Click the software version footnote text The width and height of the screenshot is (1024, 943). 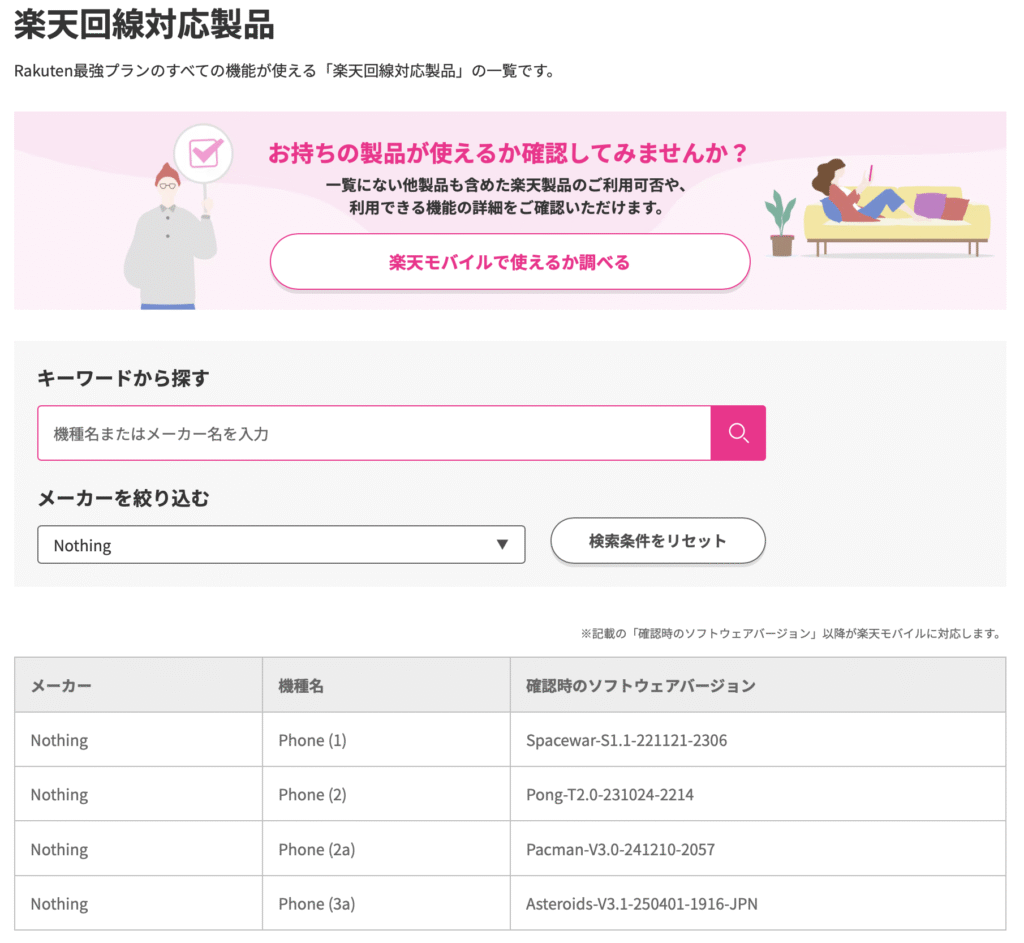tap(792, 633)
